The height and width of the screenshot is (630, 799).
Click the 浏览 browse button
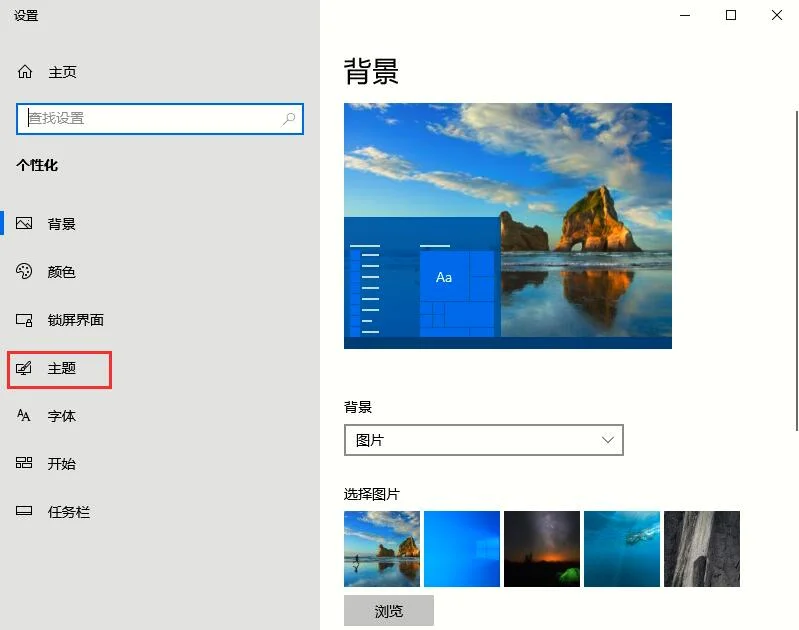(389, 611)
